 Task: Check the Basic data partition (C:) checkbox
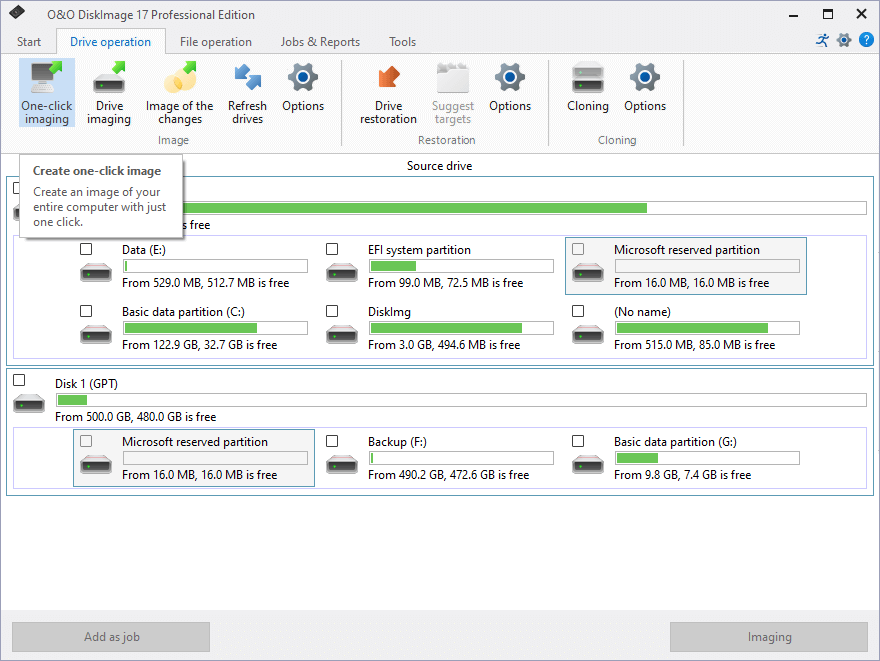[x=86, y=311]
